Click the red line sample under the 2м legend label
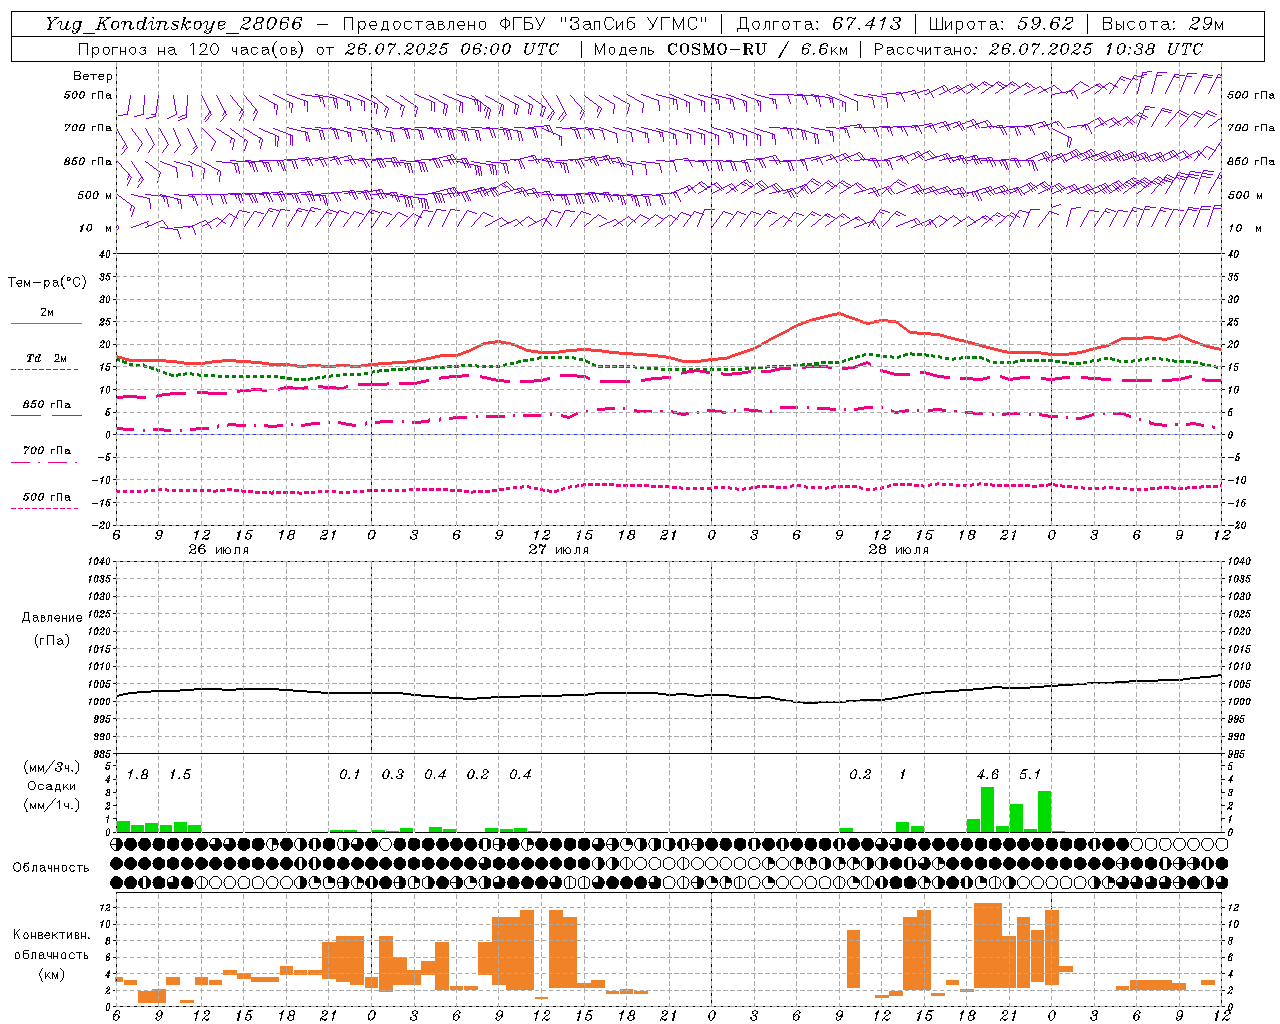The height and width of the screenshot is (1024, 1280). click(x=46, y=323)
